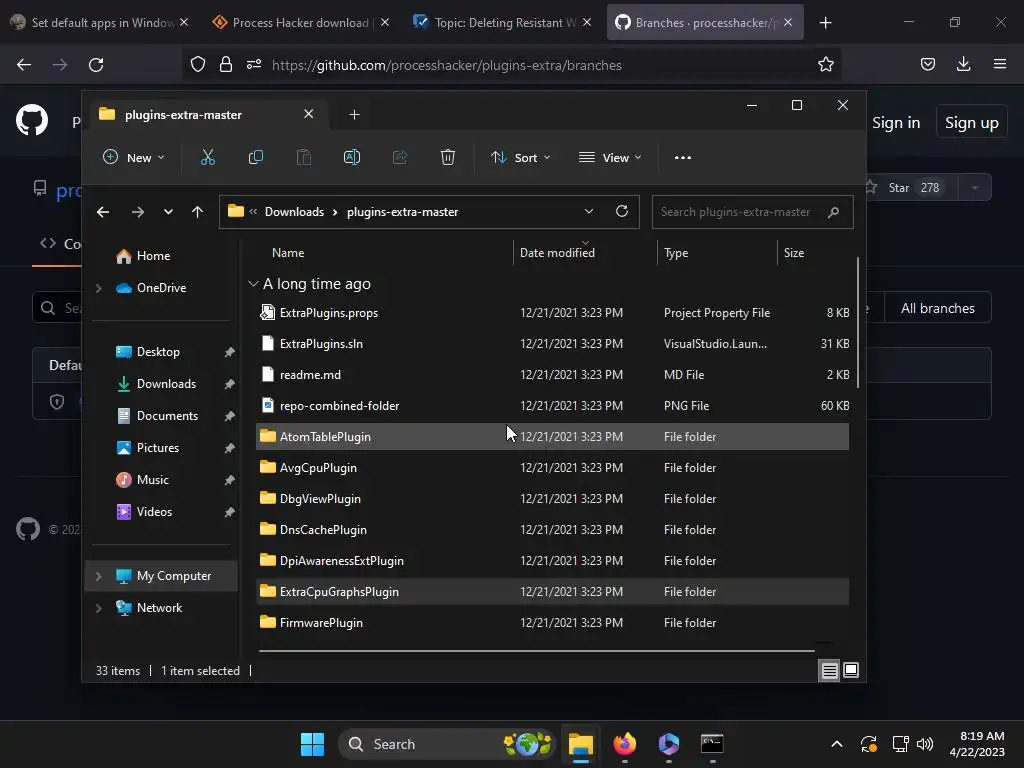Open Firefox application hamburger menu
Viewport: 1024px width, 768px height.
[1000, 64]
